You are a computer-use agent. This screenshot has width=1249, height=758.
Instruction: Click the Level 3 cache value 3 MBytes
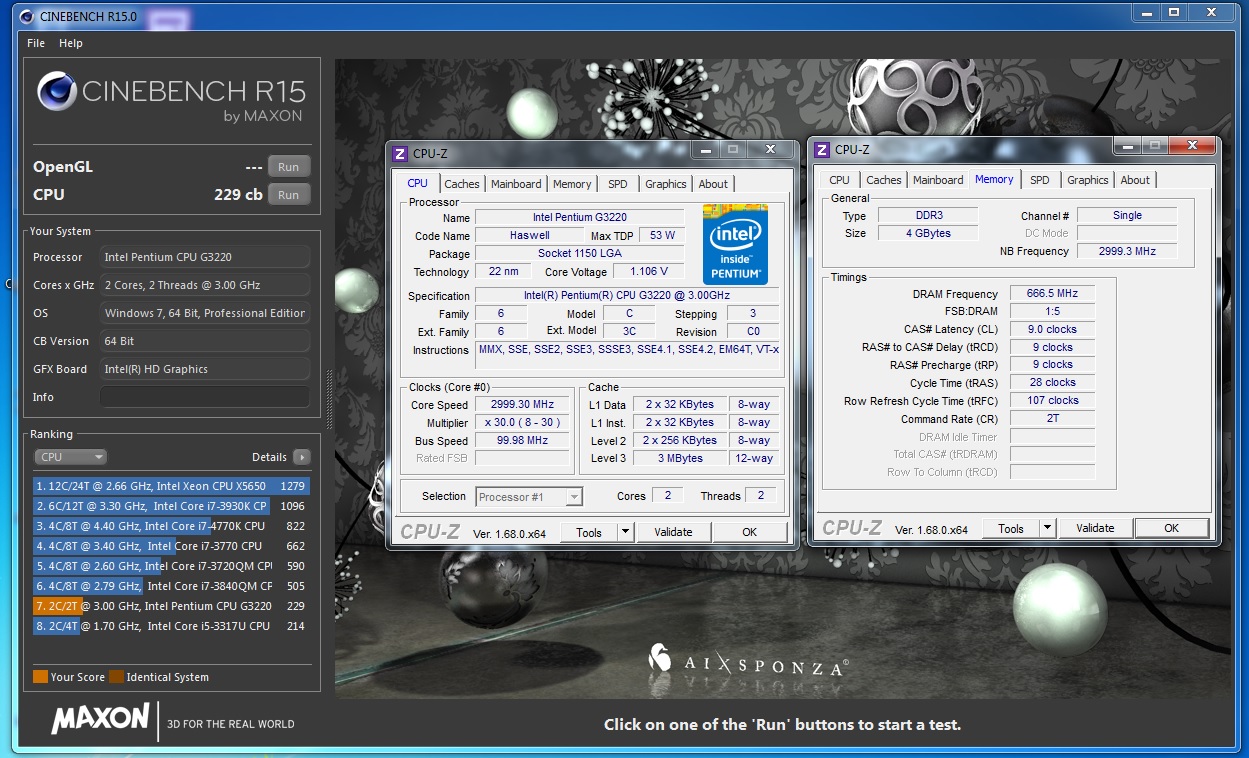point(680,458)
